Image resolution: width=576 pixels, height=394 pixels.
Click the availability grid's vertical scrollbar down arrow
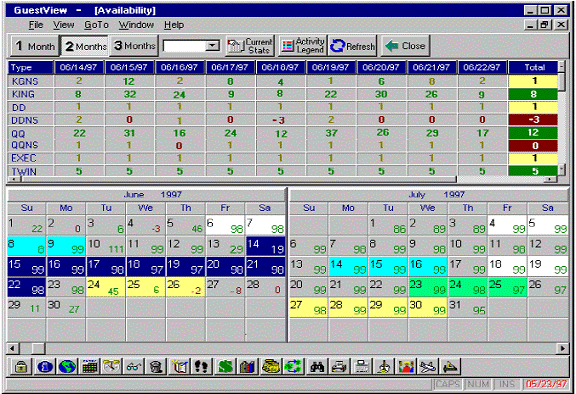[x=561, y=169]
